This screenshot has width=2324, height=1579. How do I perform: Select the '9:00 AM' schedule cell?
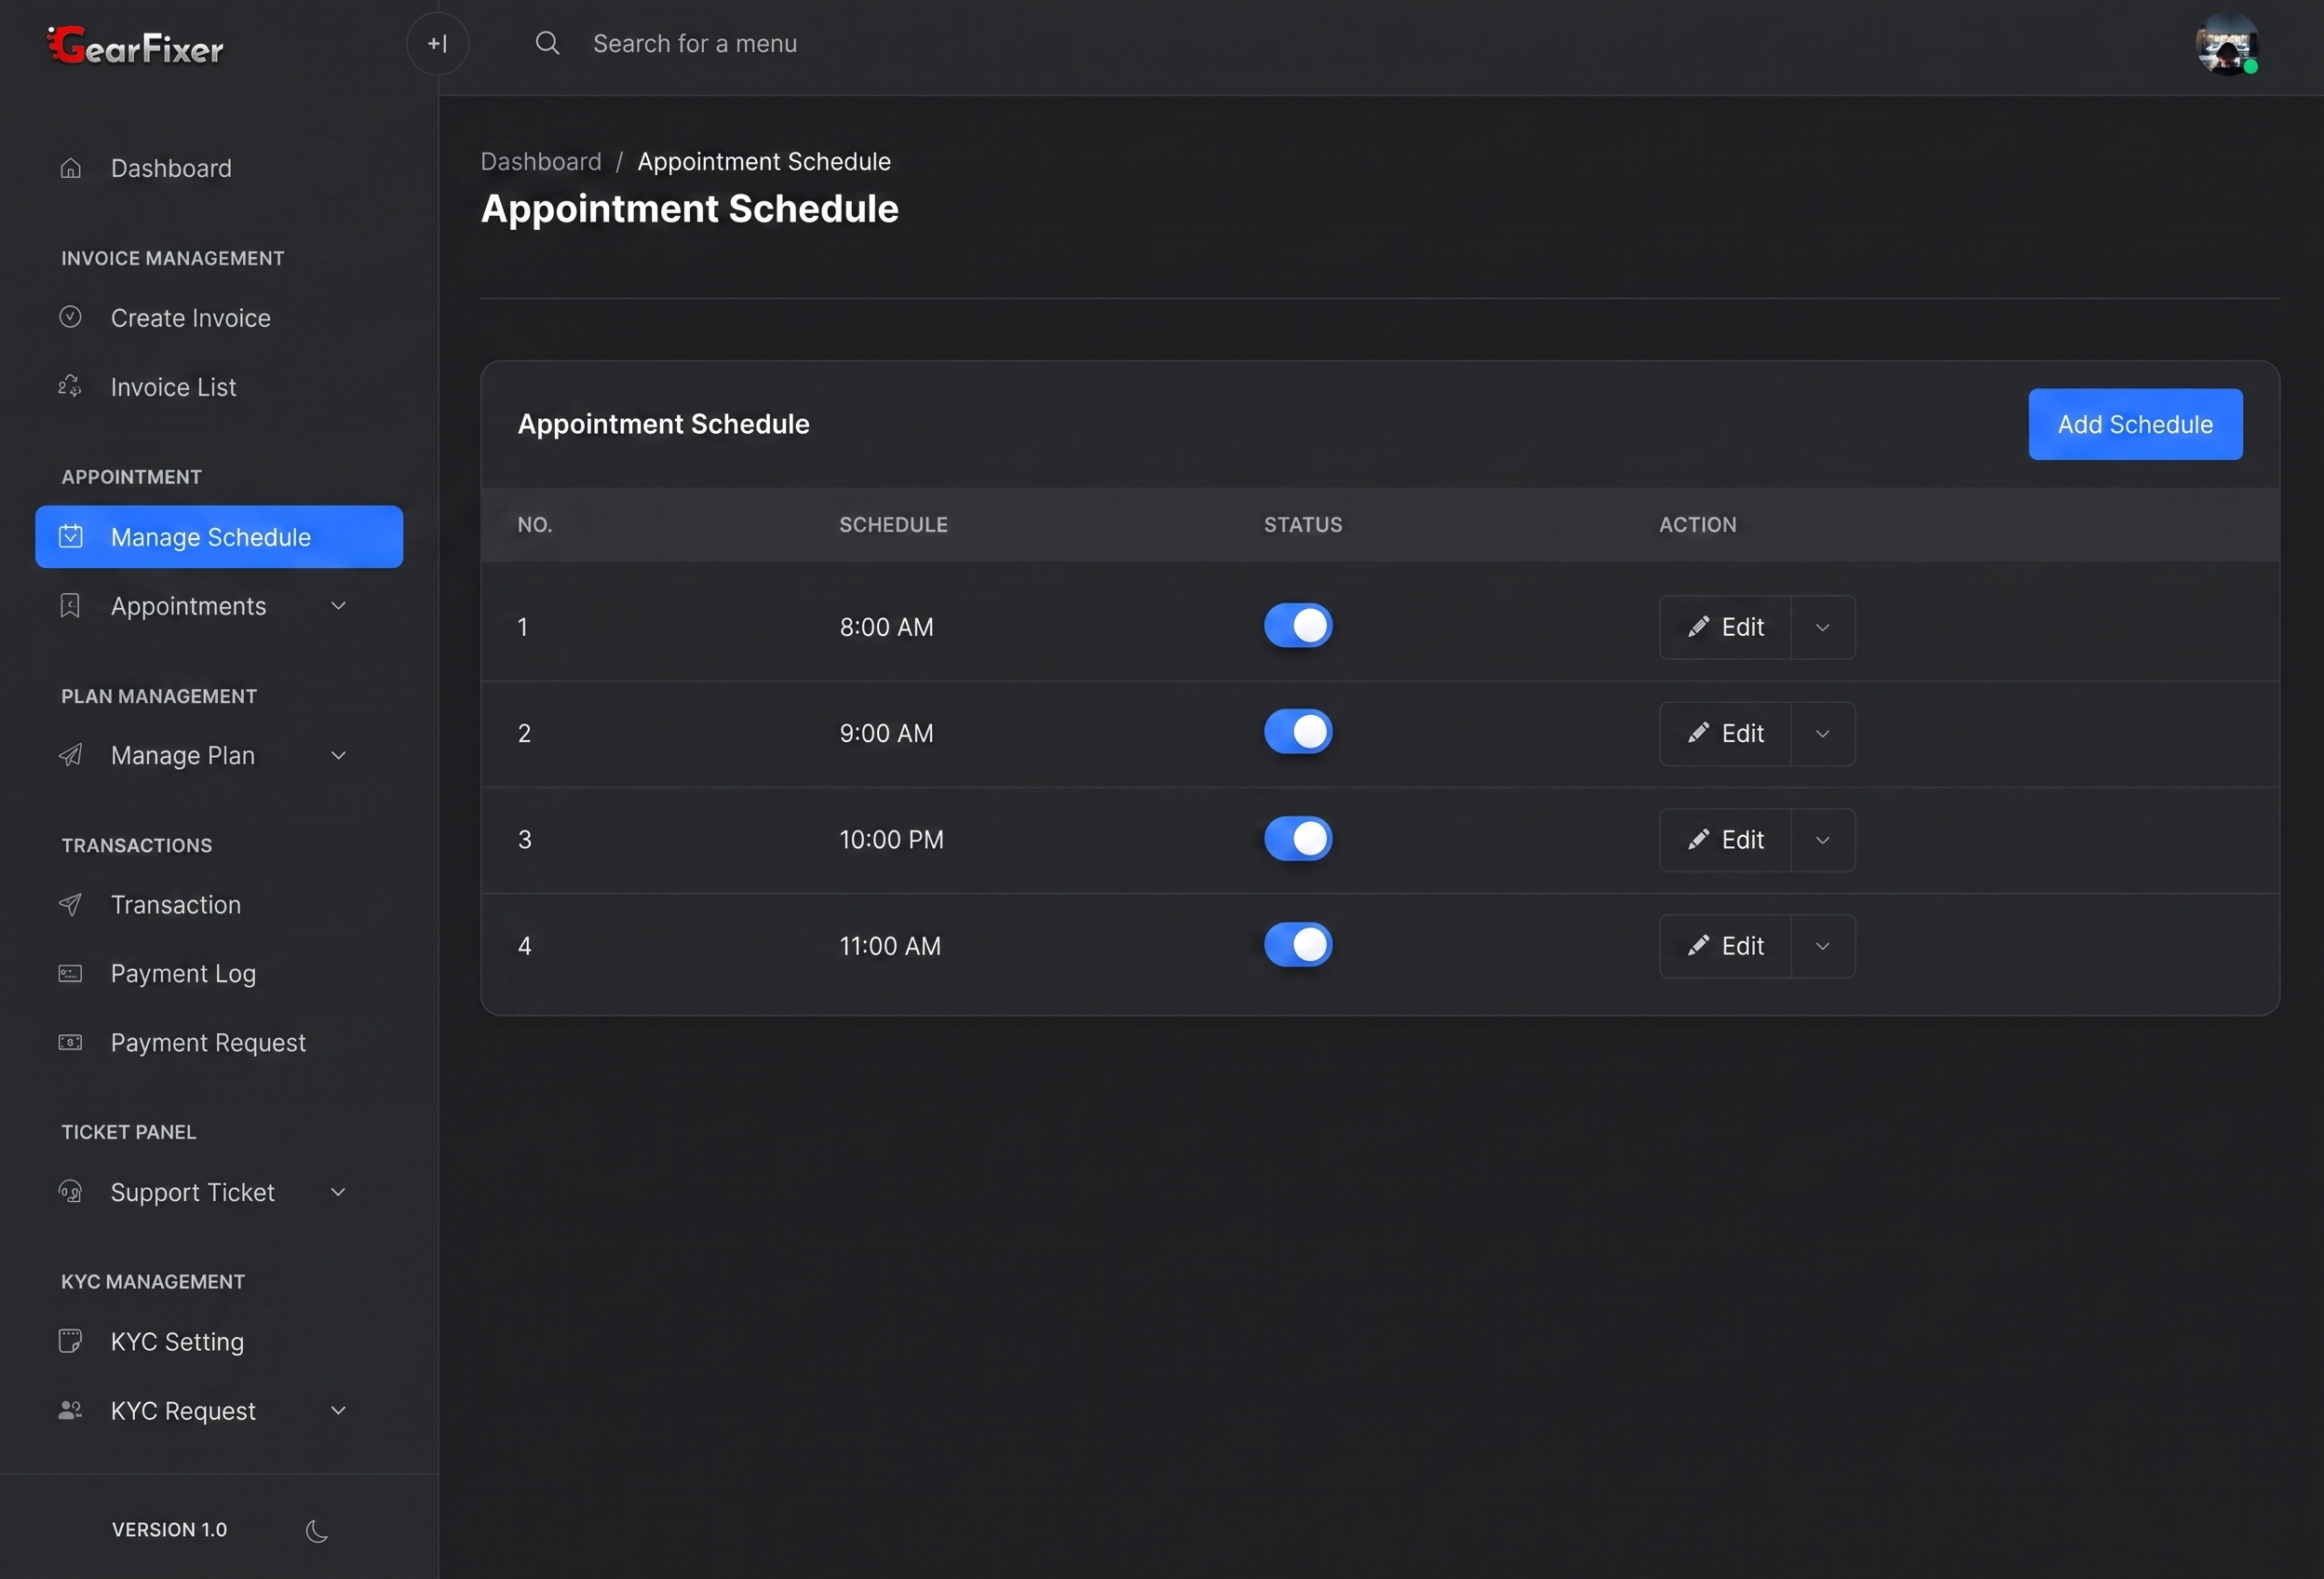click(x=886, y=733)
